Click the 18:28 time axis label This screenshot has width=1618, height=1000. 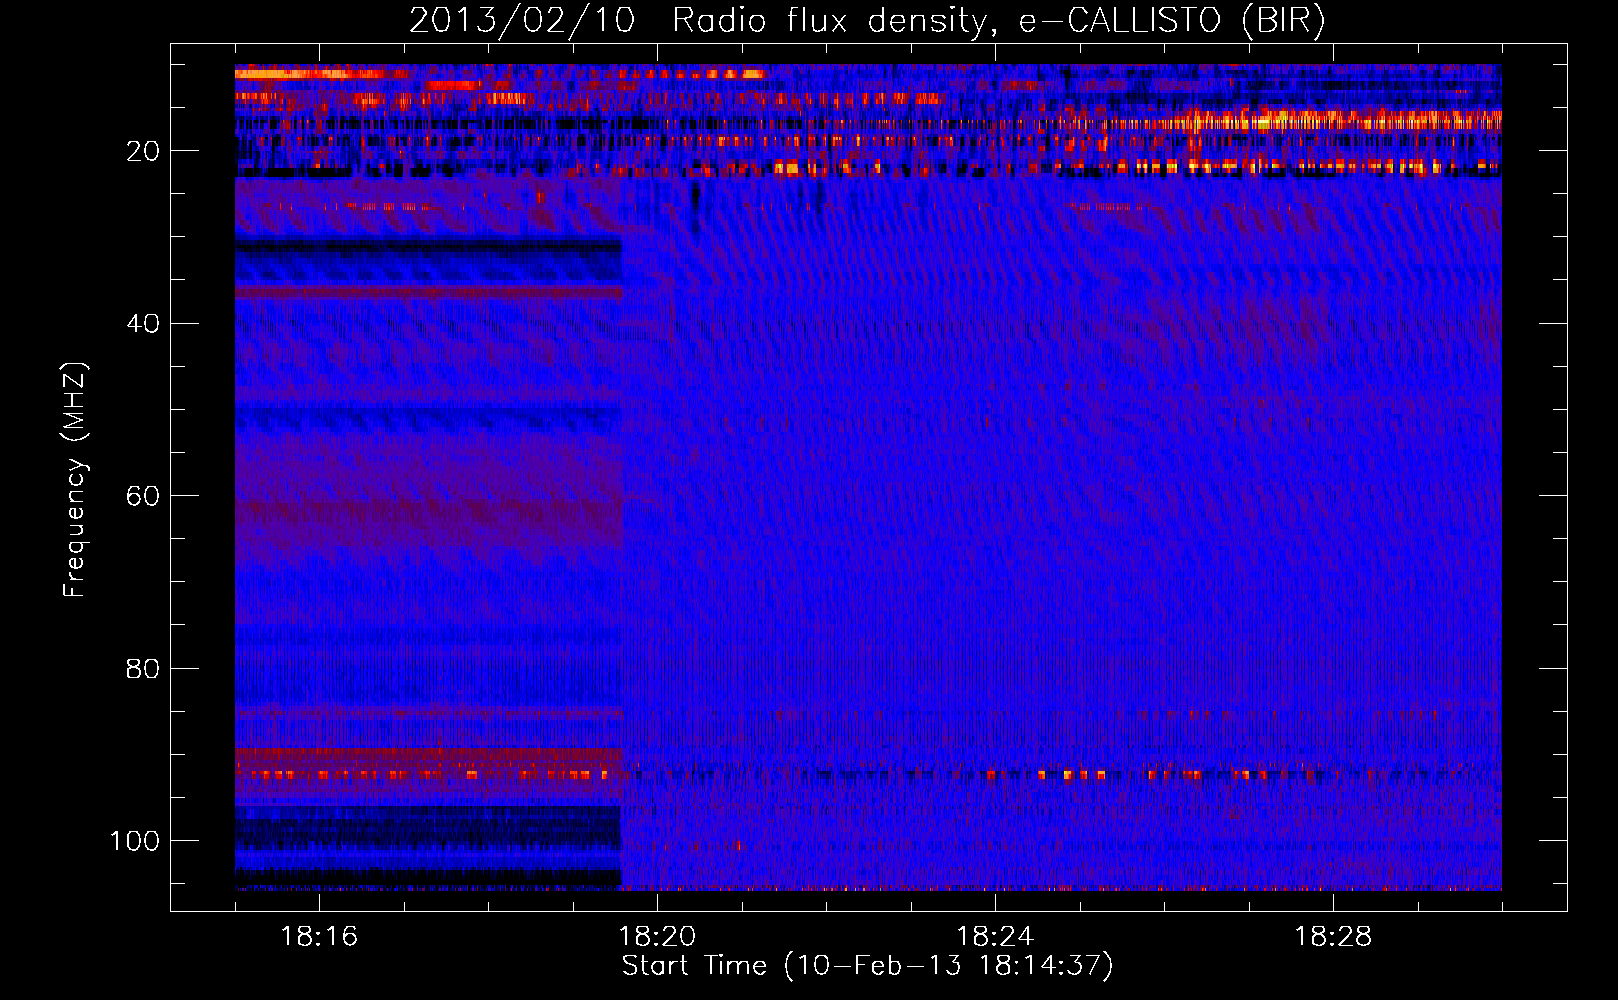(x=1333, y=937)
